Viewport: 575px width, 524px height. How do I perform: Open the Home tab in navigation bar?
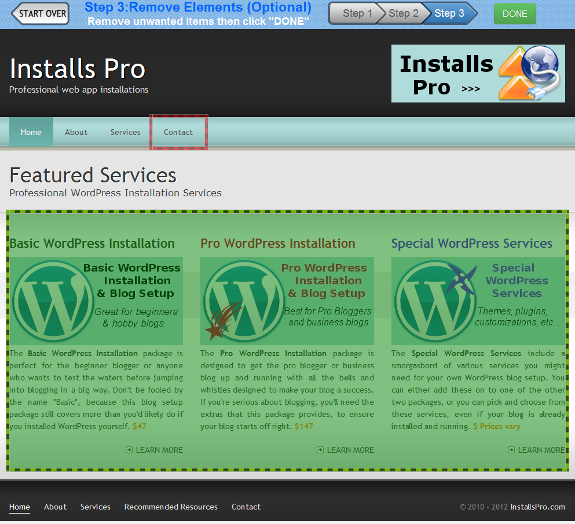[x=31, y=132]
